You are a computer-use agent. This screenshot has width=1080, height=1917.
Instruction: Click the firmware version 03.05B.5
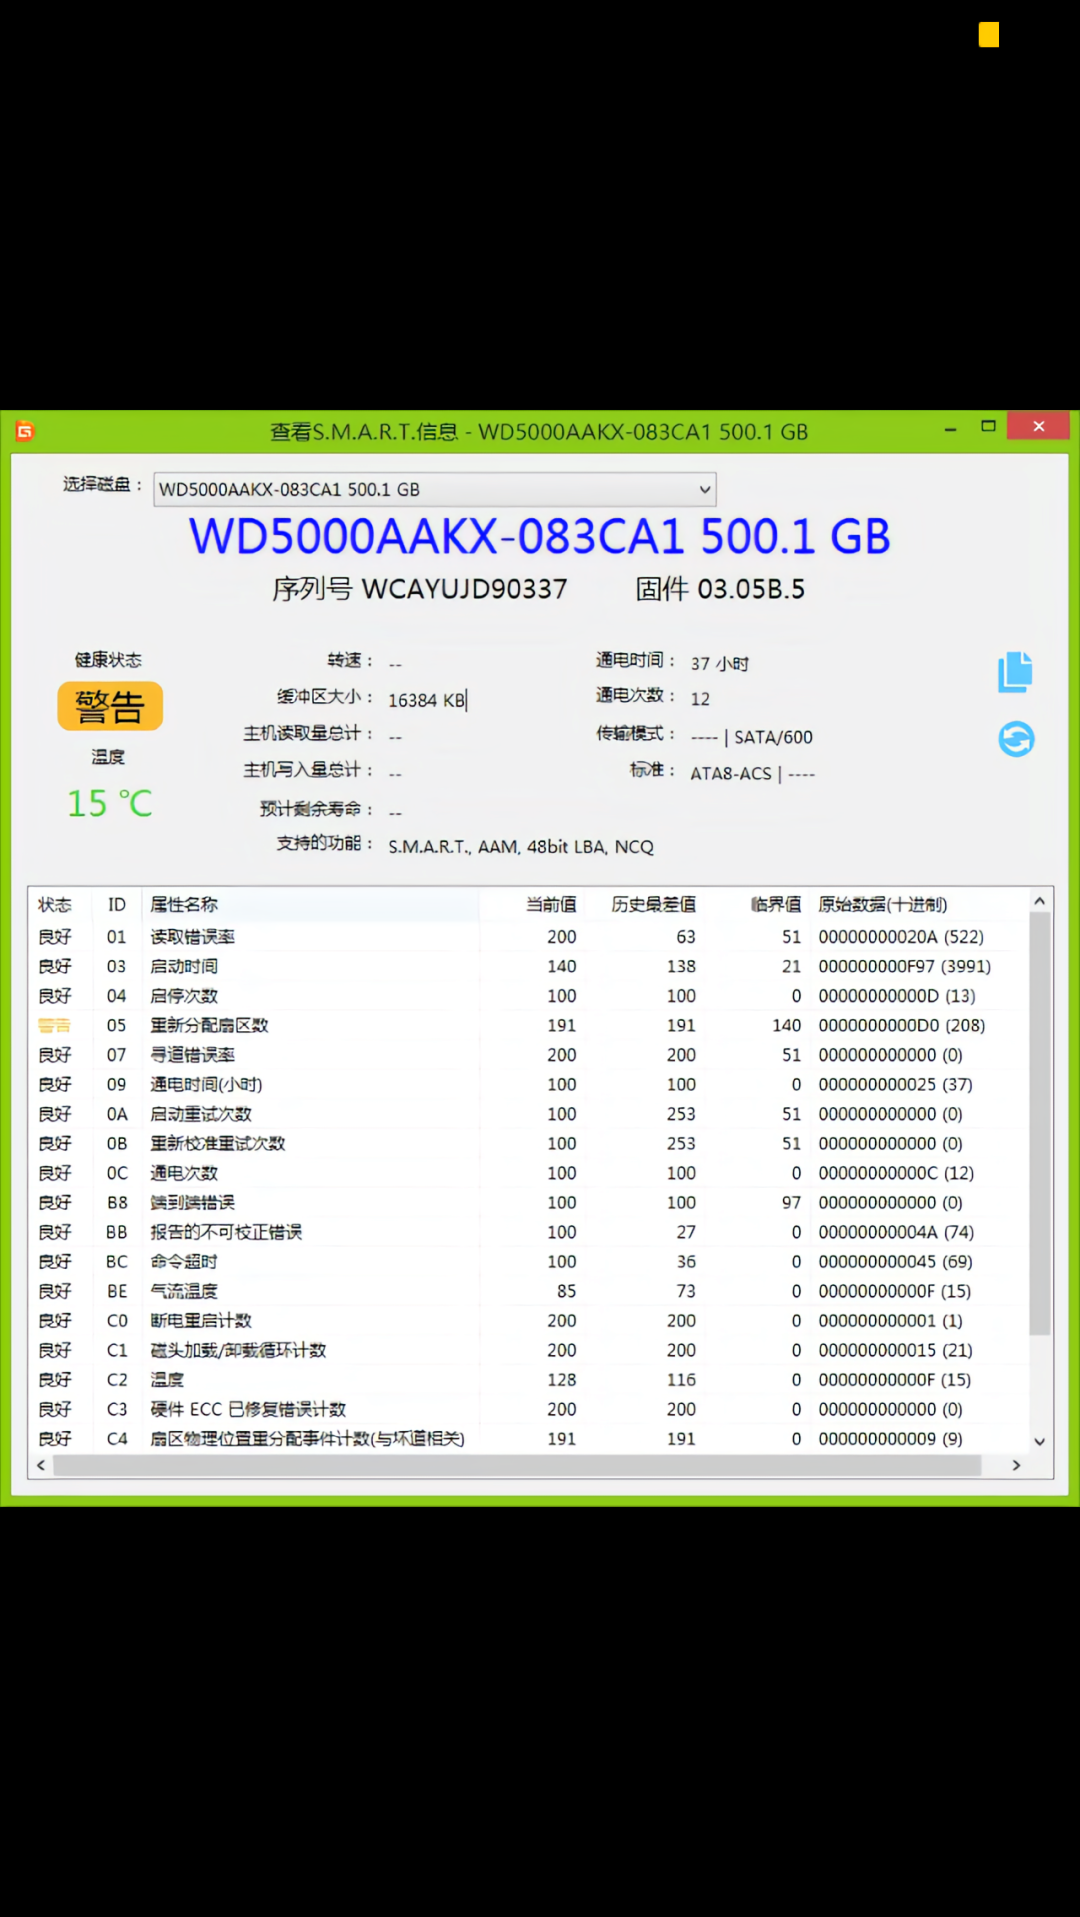(x=751, y=589)
